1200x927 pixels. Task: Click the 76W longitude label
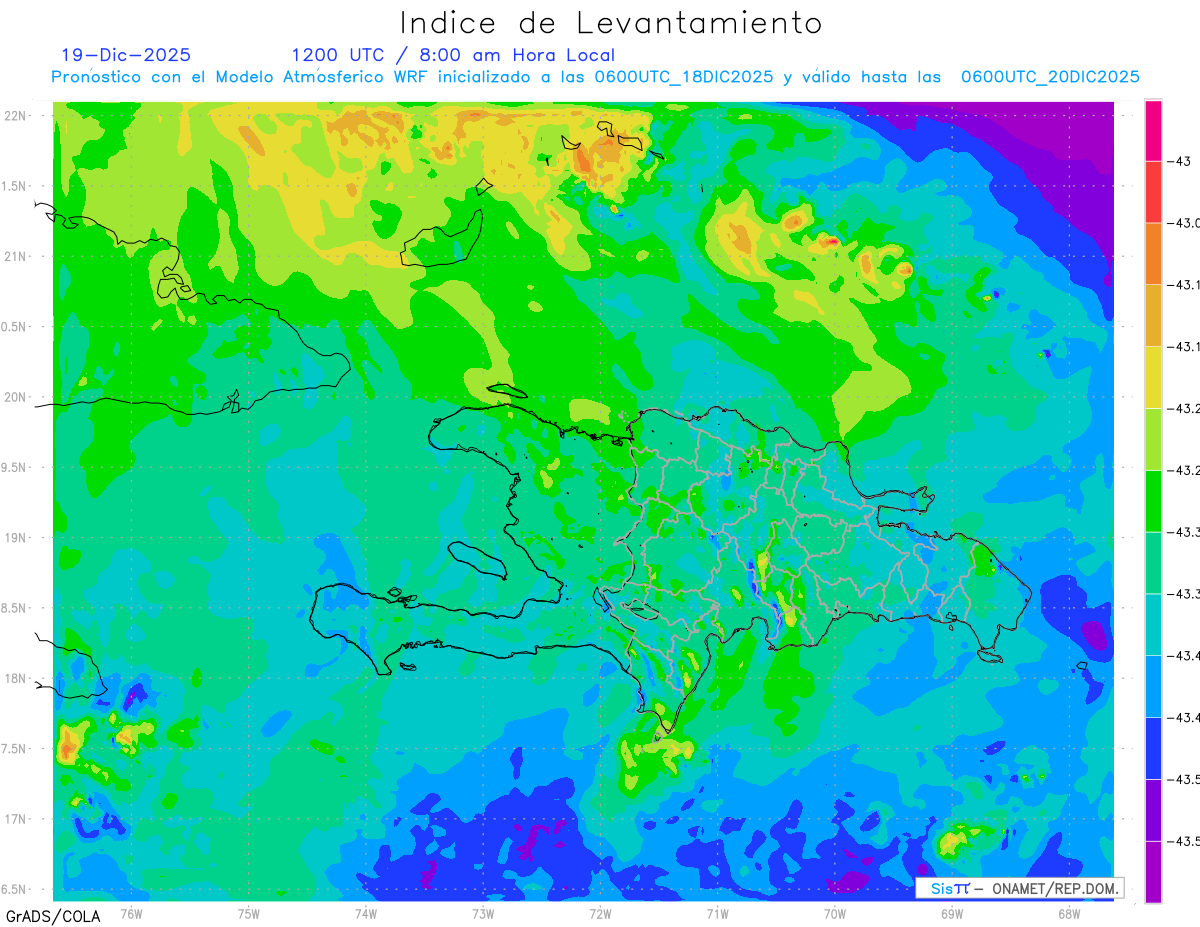tap(131, 914)
